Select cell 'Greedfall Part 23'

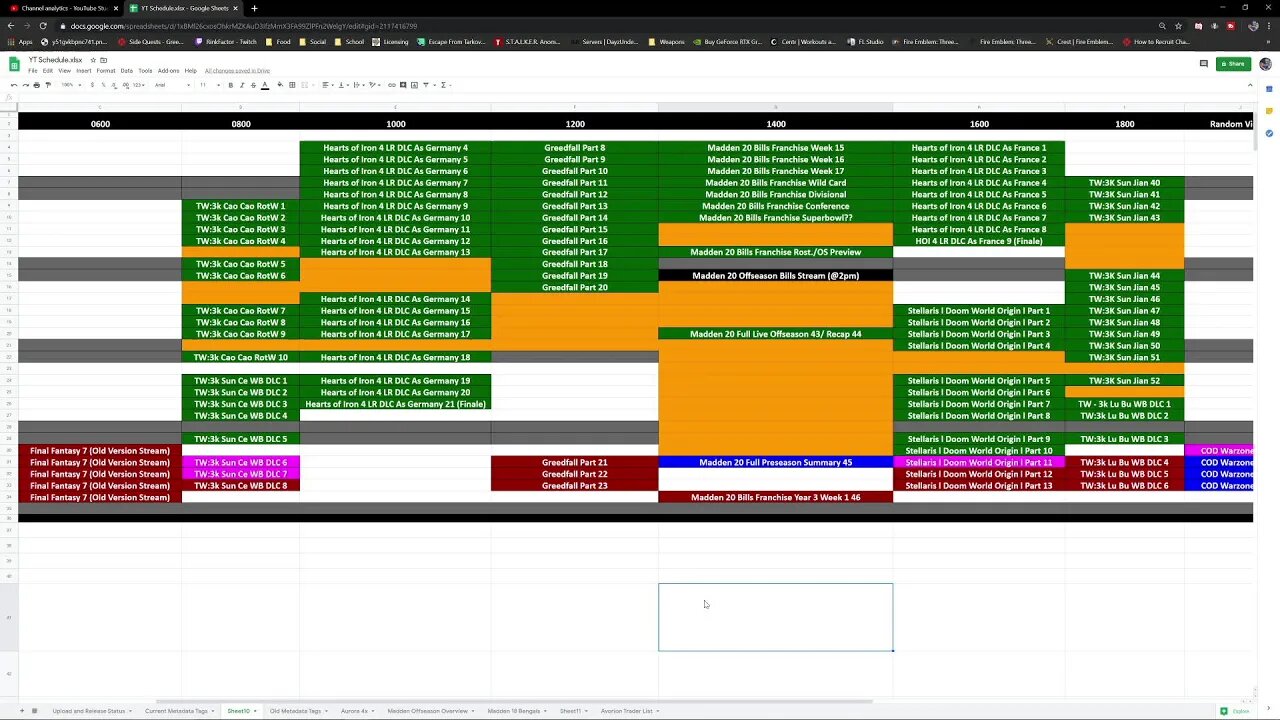click(x=574, y=486)
